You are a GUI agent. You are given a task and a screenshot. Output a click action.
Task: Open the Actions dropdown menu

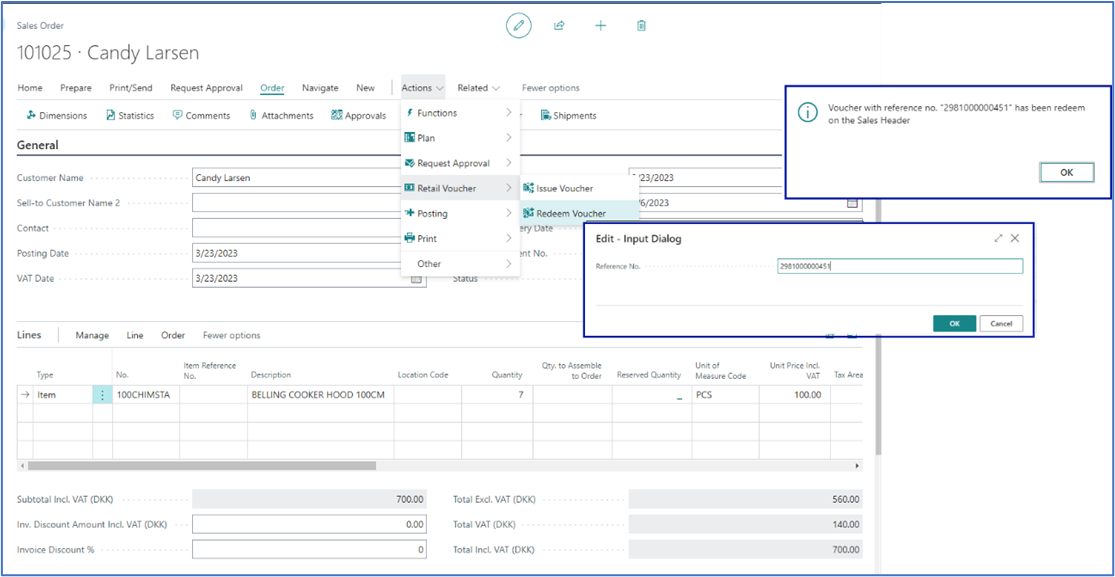(x=423, y=88)
